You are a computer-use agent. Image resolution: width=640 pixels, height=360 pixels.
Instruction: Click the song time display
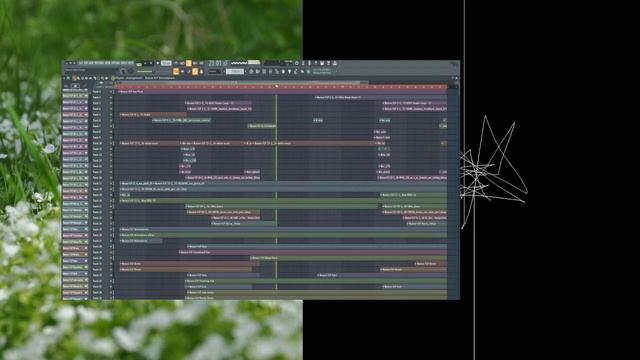pos(218,63)
